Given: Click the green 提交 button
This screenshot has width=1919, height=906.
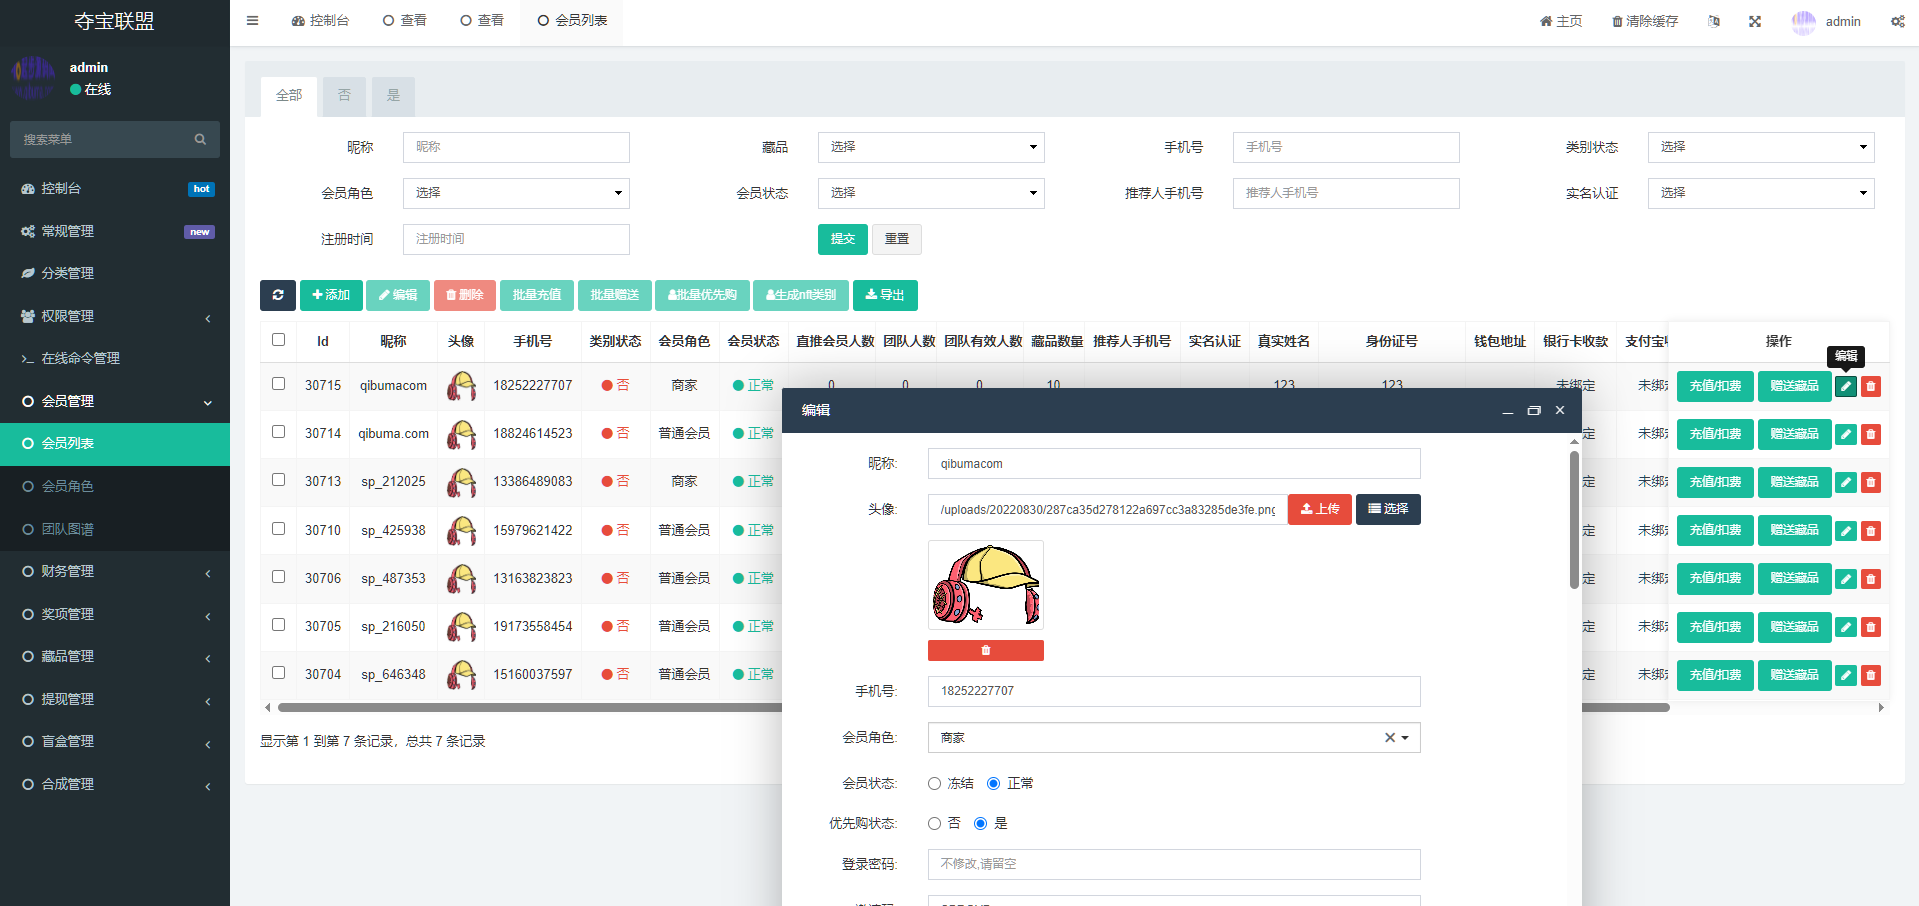Looking at the screenshot, I should 842,239.
